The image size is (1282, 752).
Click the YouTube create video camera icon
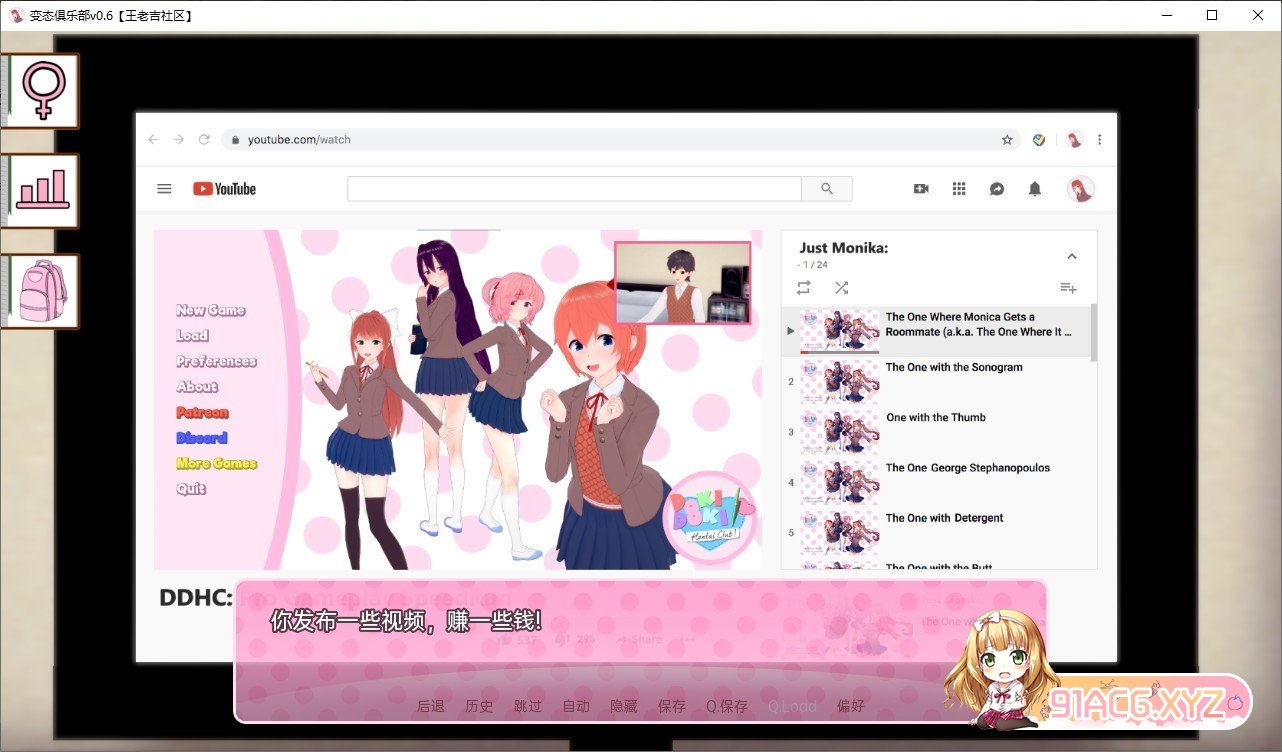coord(921,189)
